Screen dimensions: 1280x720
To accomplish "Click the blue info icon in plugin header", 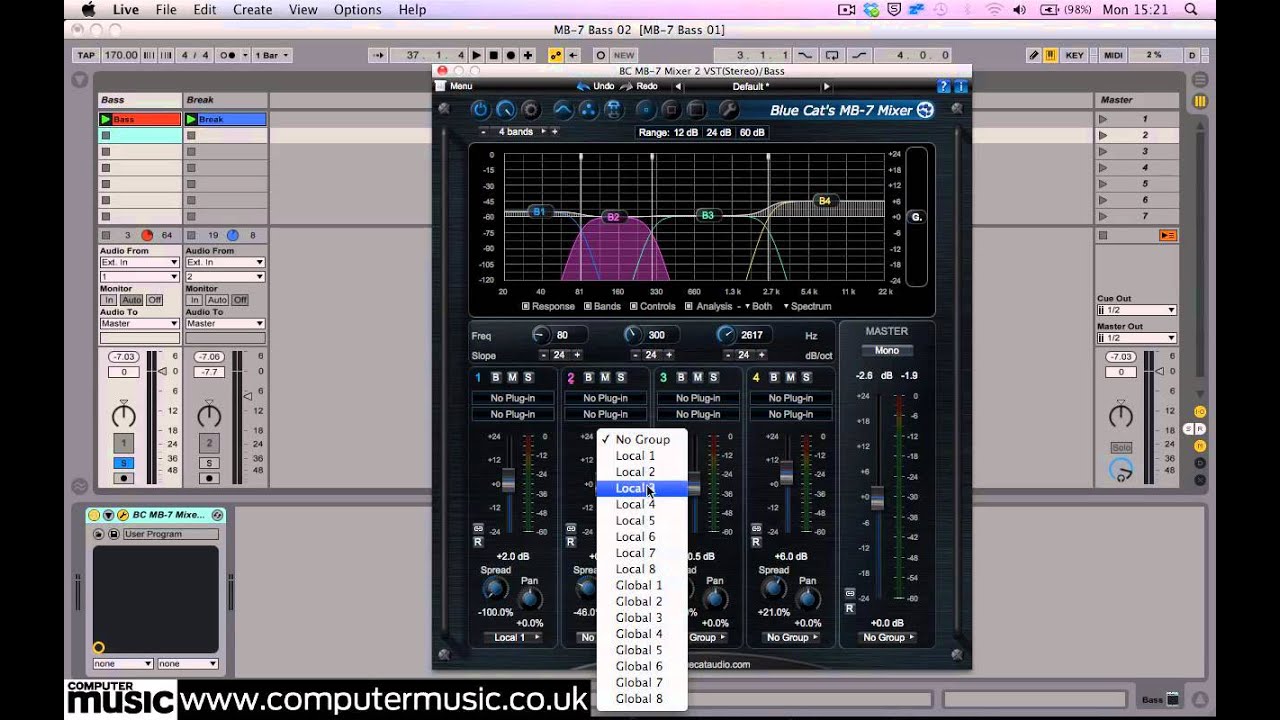I will tap(961, 87).
